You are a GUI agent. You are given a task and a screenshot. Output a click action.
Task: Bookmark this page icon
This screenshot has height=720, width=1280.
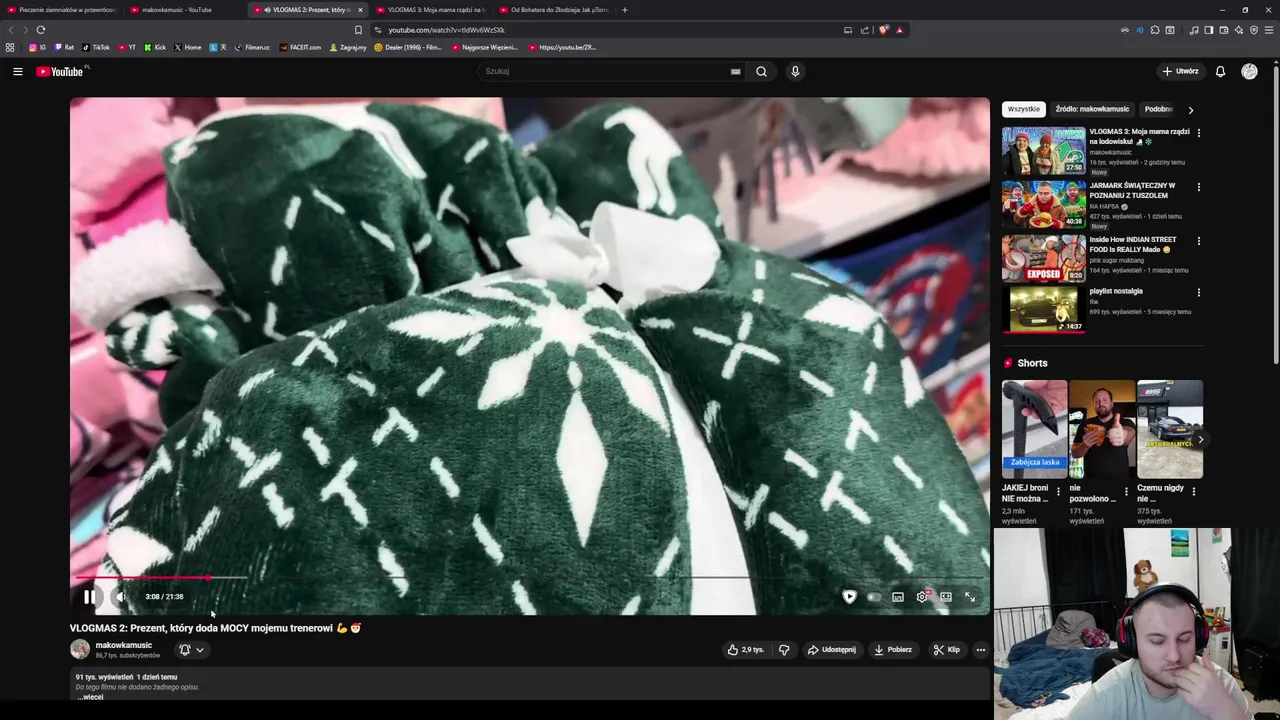(359, 30)
